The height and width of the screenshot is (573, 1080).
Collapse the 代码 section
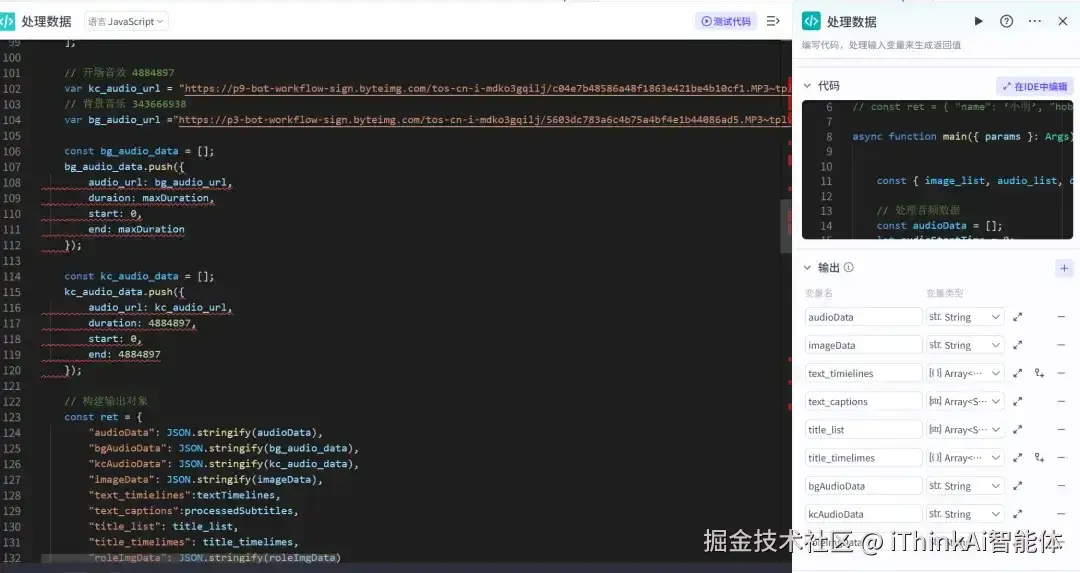click(807, 86)
